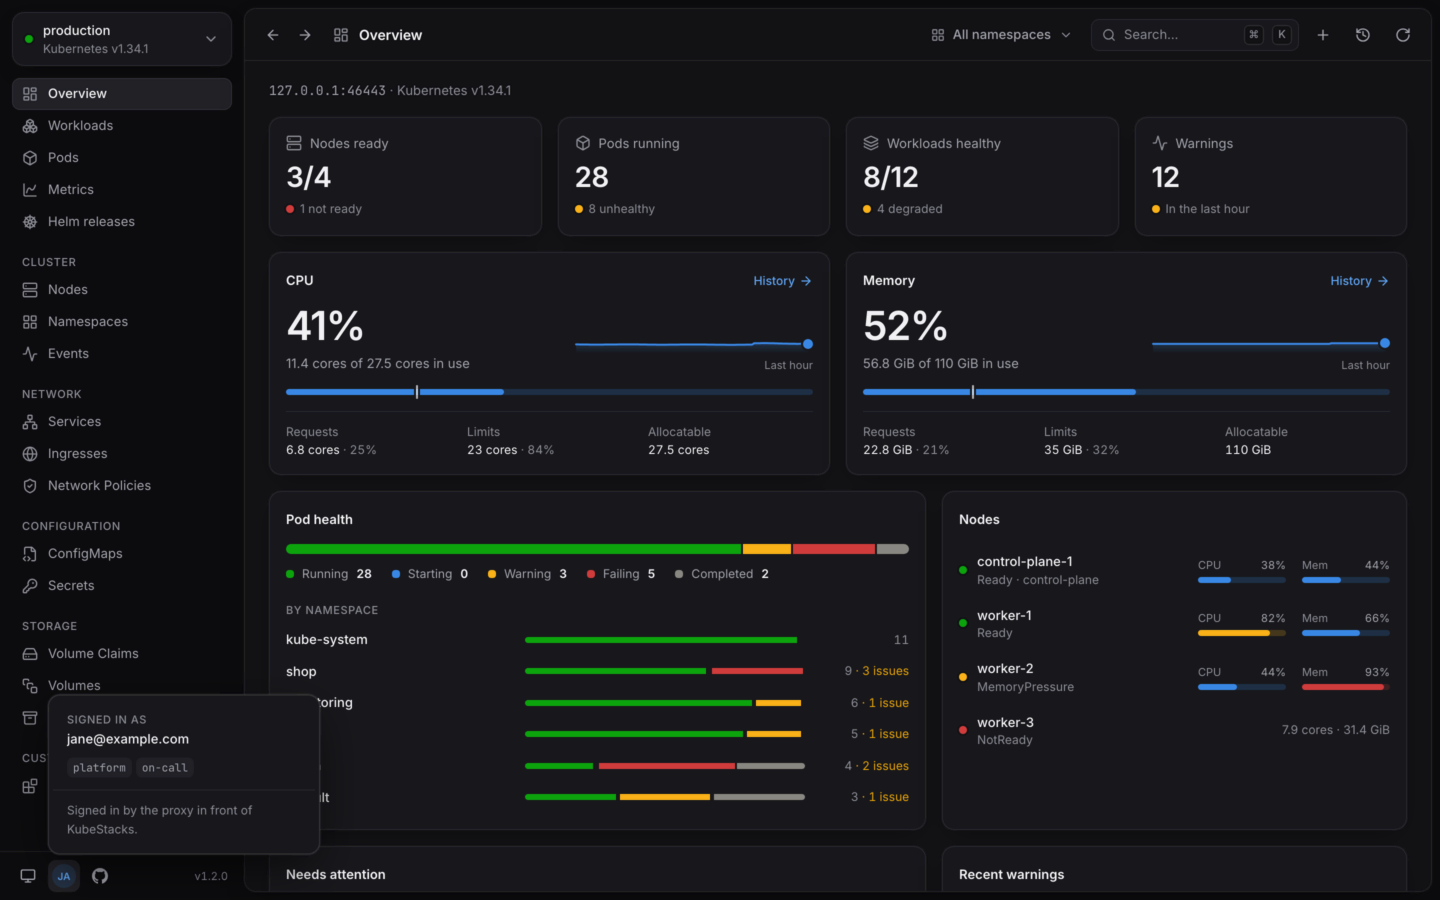This screenshot has height=900, width=1440.
Task: Open the Pods running card
Action: (x=694, y=177)
